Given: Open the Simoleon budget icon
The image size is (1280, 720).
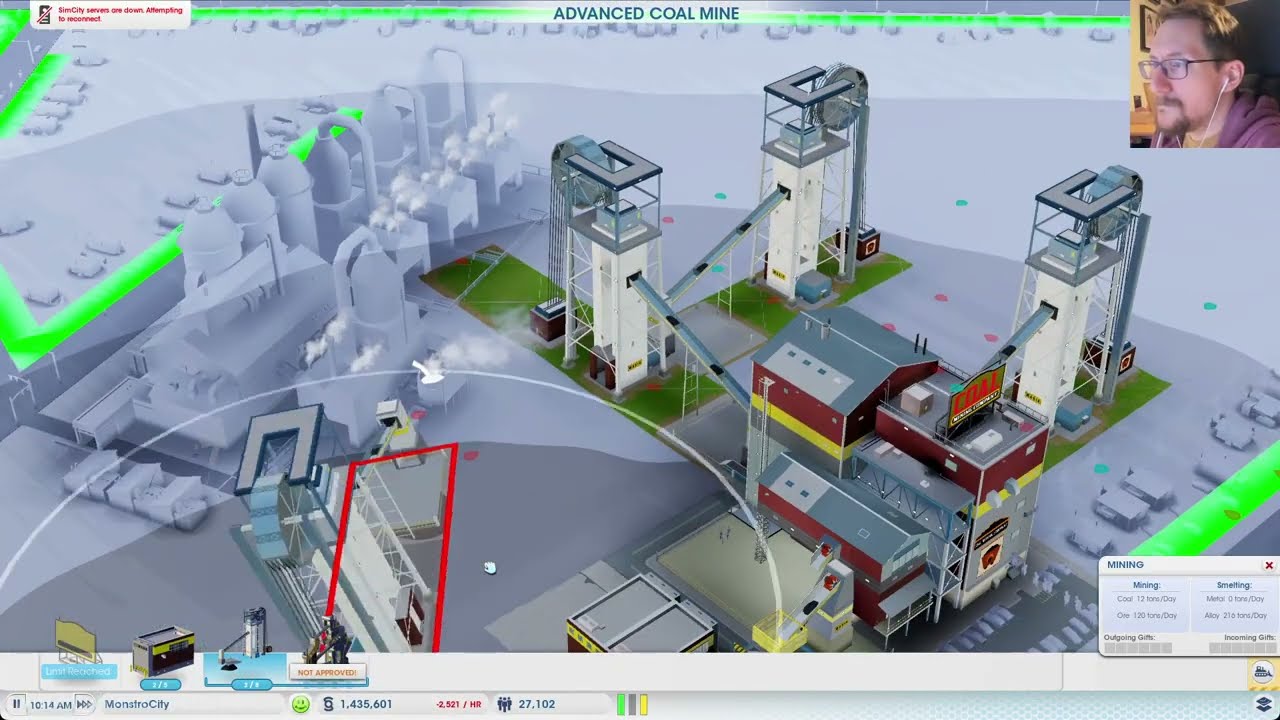Looking at the screenshot, I should point(329,704).
